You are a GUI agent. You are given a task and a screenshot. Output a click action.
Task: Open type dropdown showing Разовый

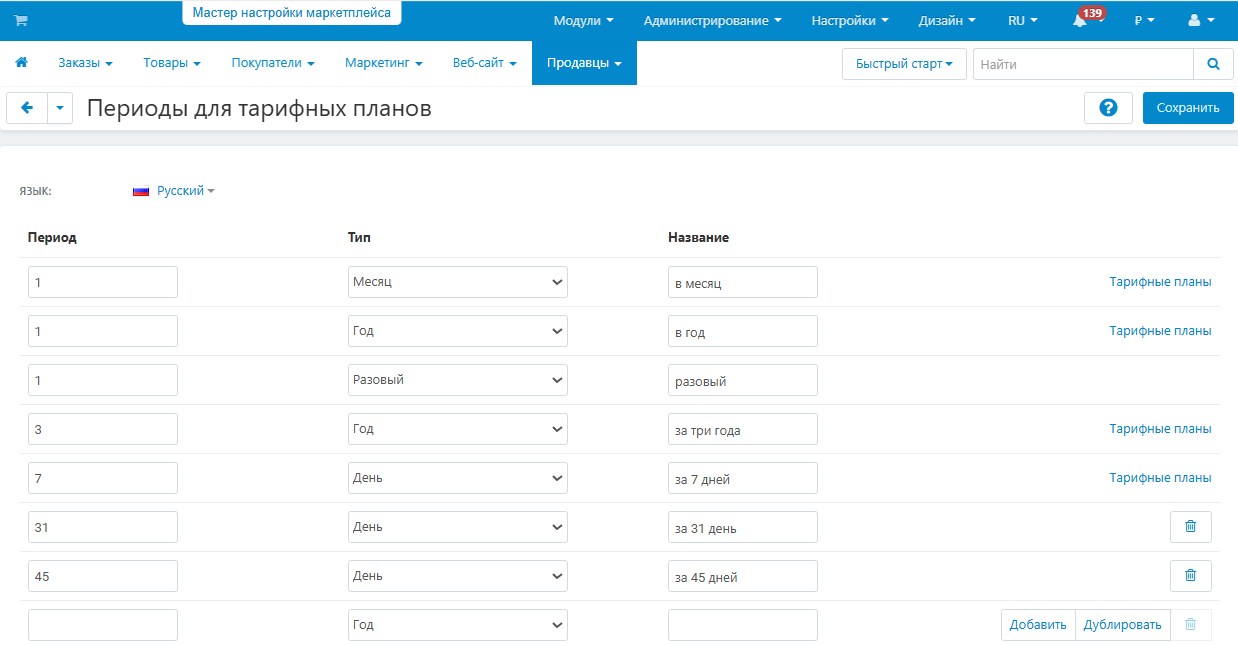(x=458, y=380)
